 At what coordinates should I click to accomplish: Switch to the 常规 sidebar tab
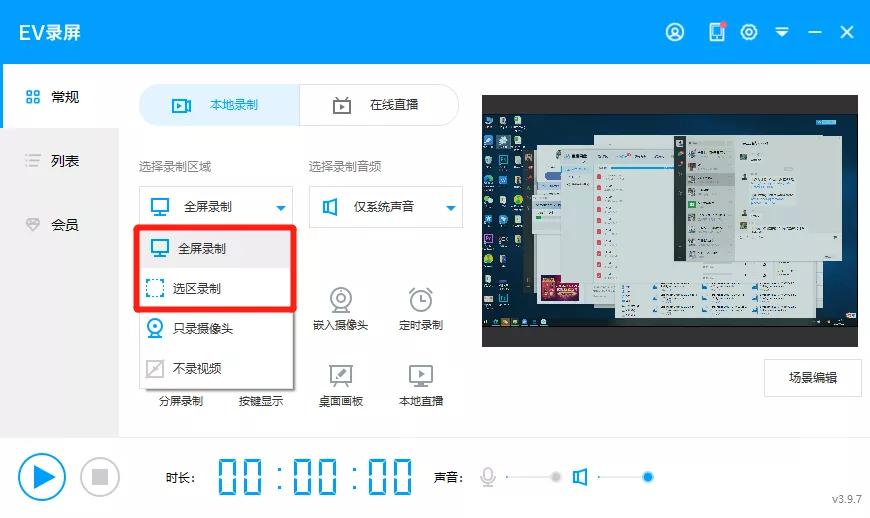pos(59,97)
